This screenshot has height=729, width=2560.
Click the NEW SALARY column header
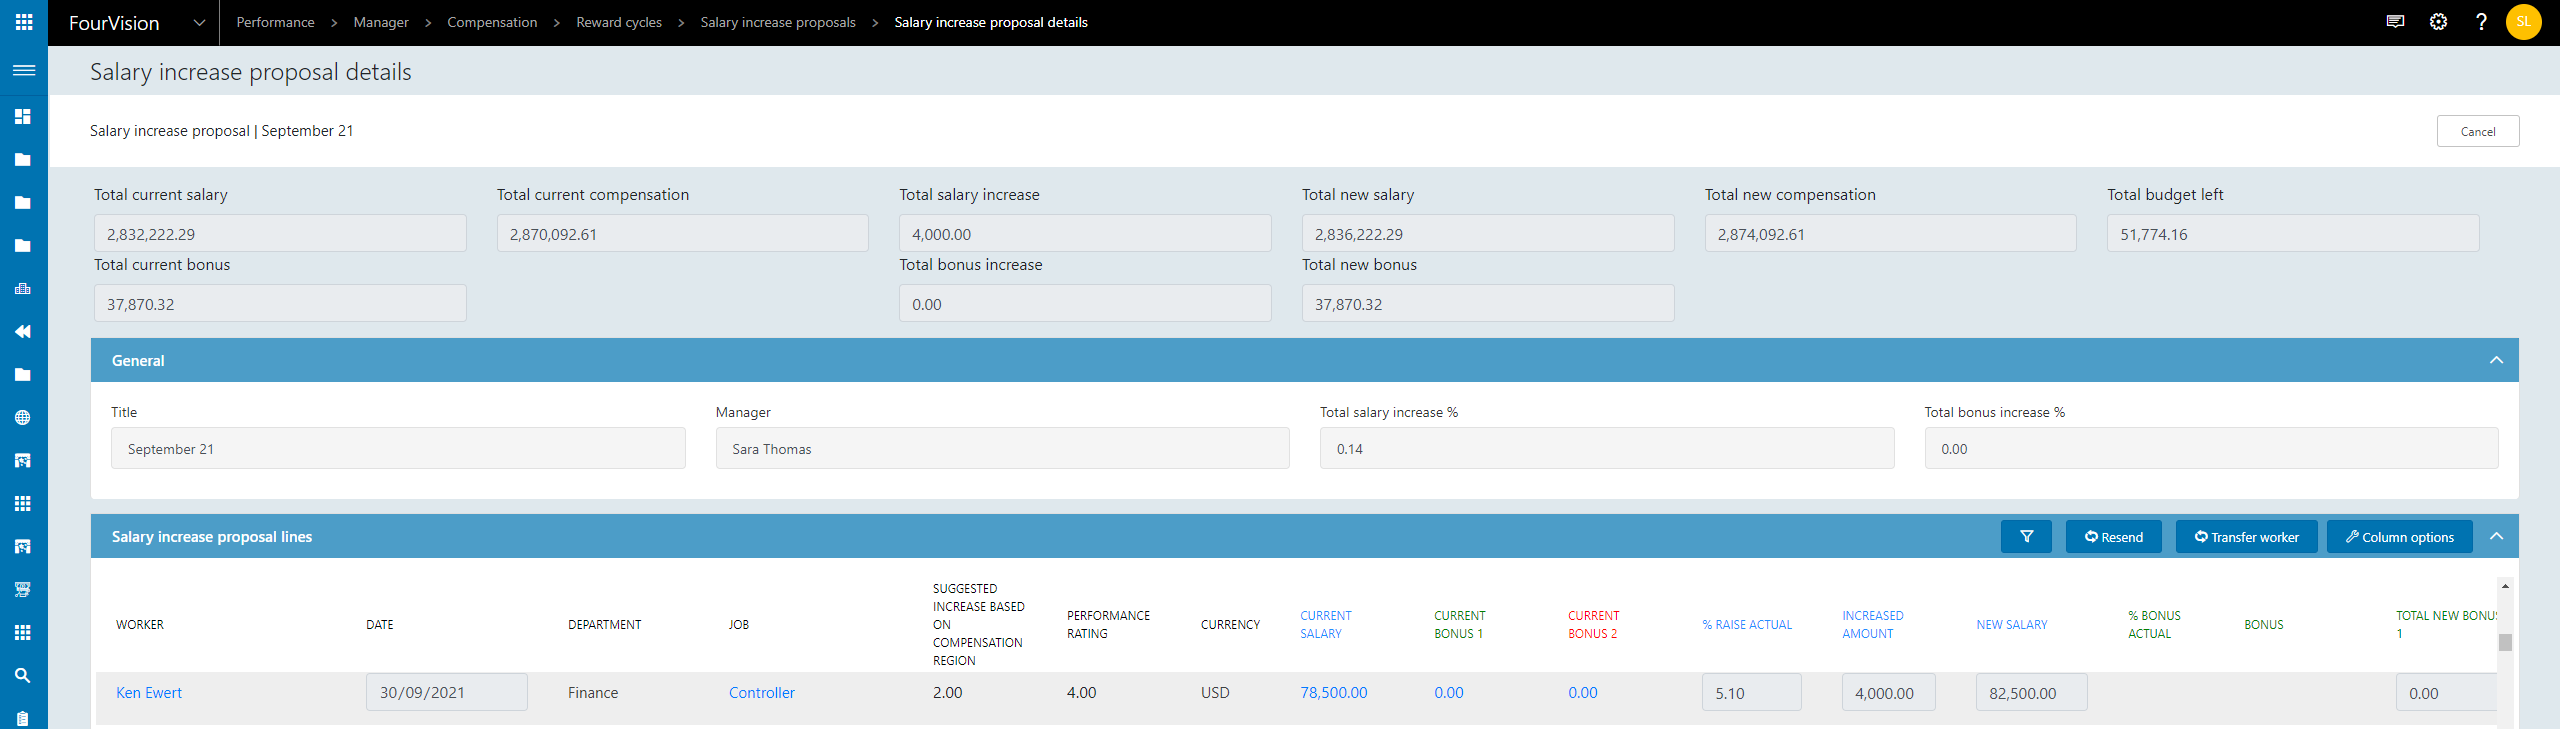pyautogui.click(x=2012, y=624)
